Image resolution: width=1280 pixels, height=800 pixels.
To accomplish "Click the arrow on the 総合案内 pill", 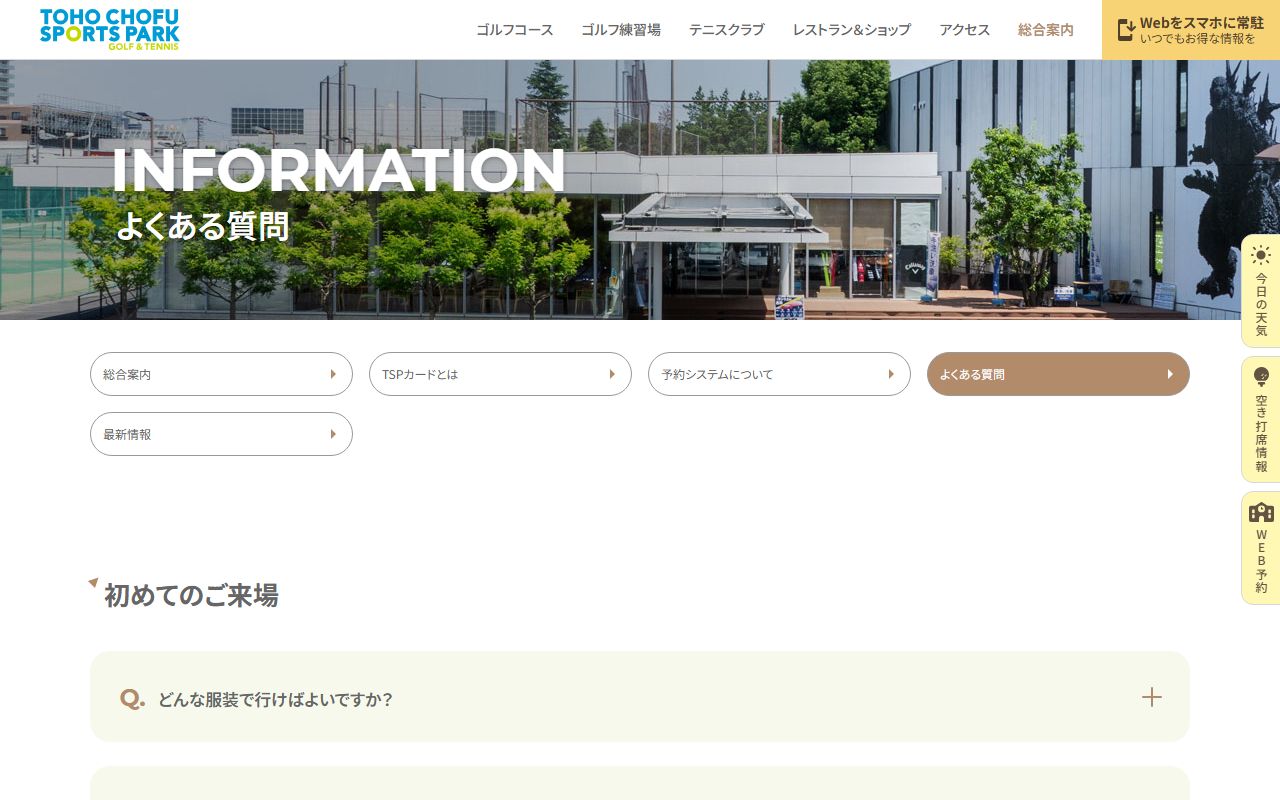I will [333, 374].
